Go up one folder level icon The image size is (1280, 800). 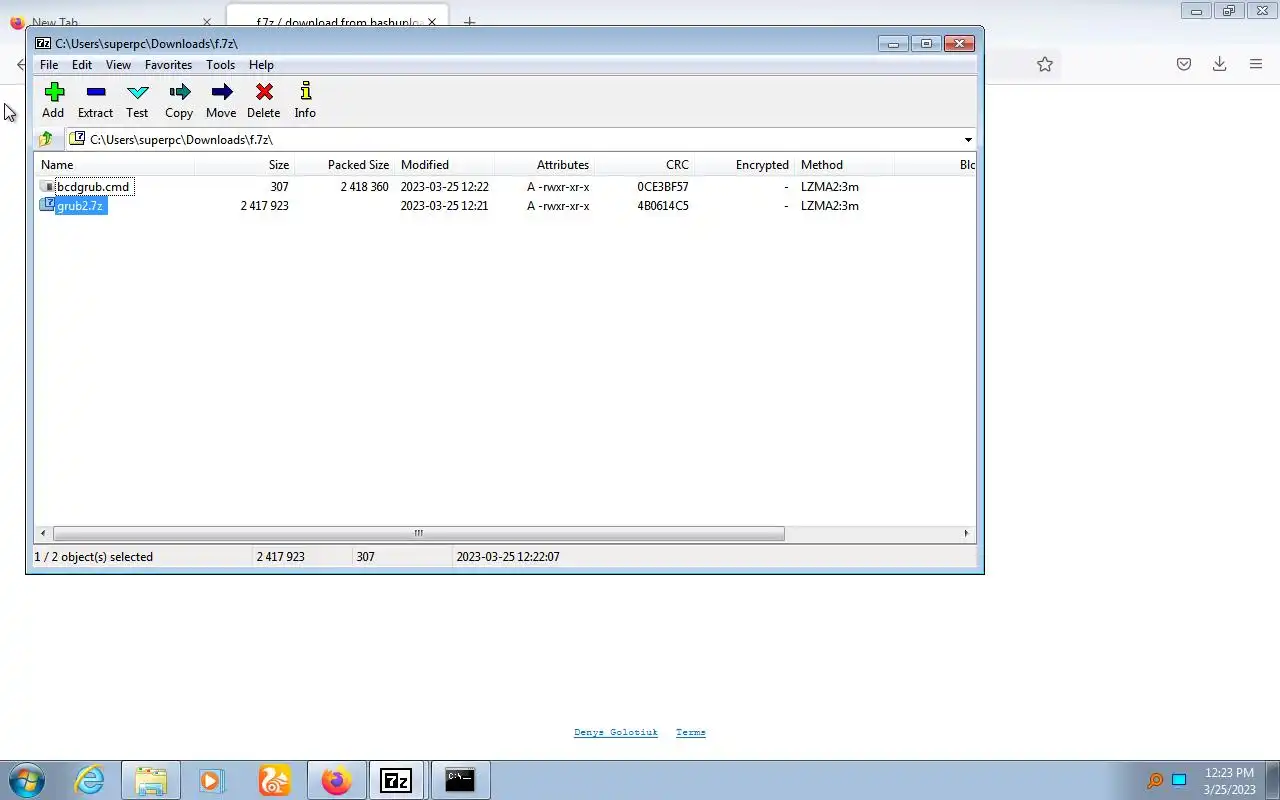pyautogui.click(x=46, y=139)
